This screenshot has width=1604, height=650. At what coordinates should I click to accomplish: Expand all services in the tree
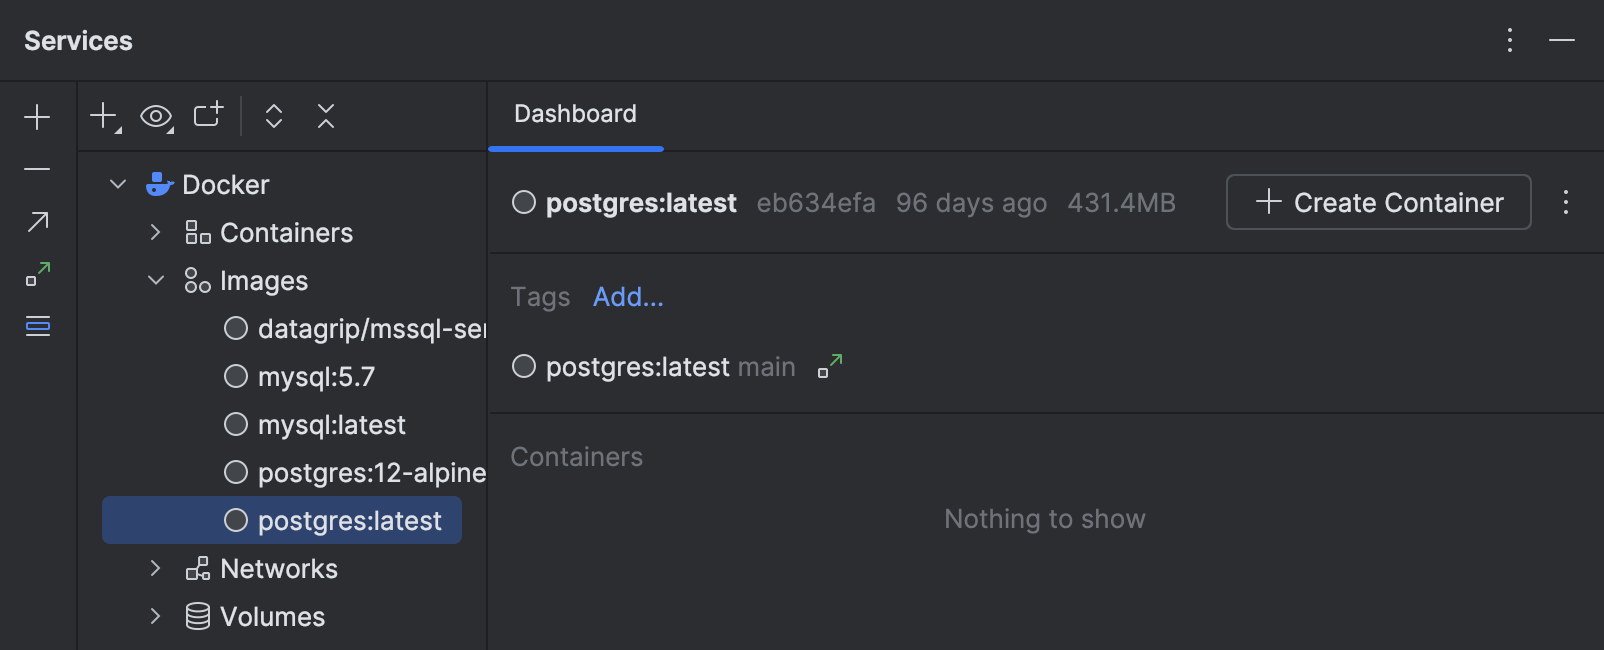(274, 116)
